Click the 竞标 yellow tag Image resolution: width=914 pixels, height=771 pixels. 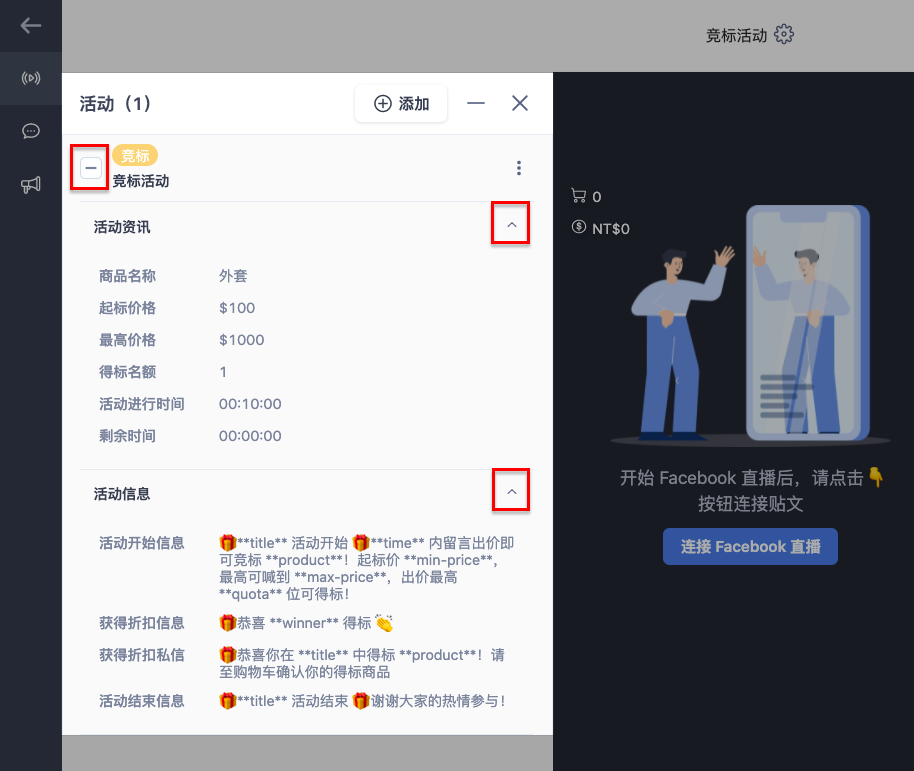point(135,156)
